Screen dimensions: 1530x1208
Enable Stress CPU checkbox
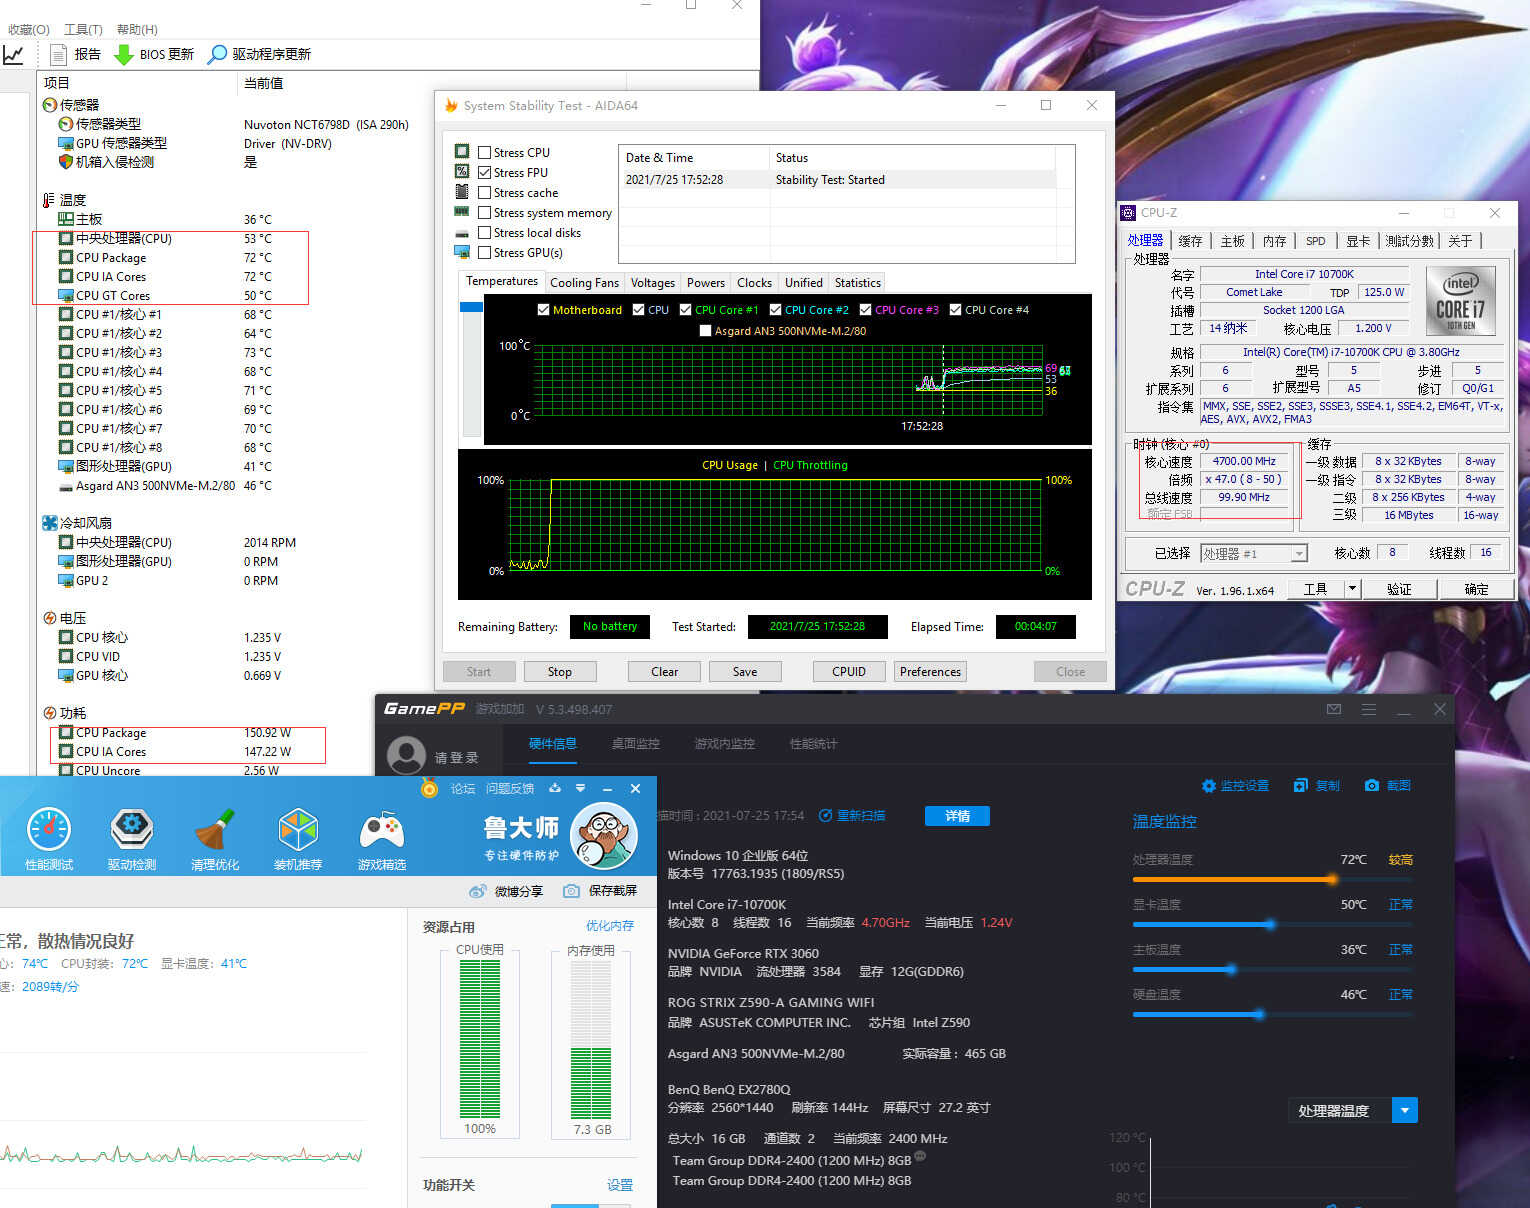(484, 153)
